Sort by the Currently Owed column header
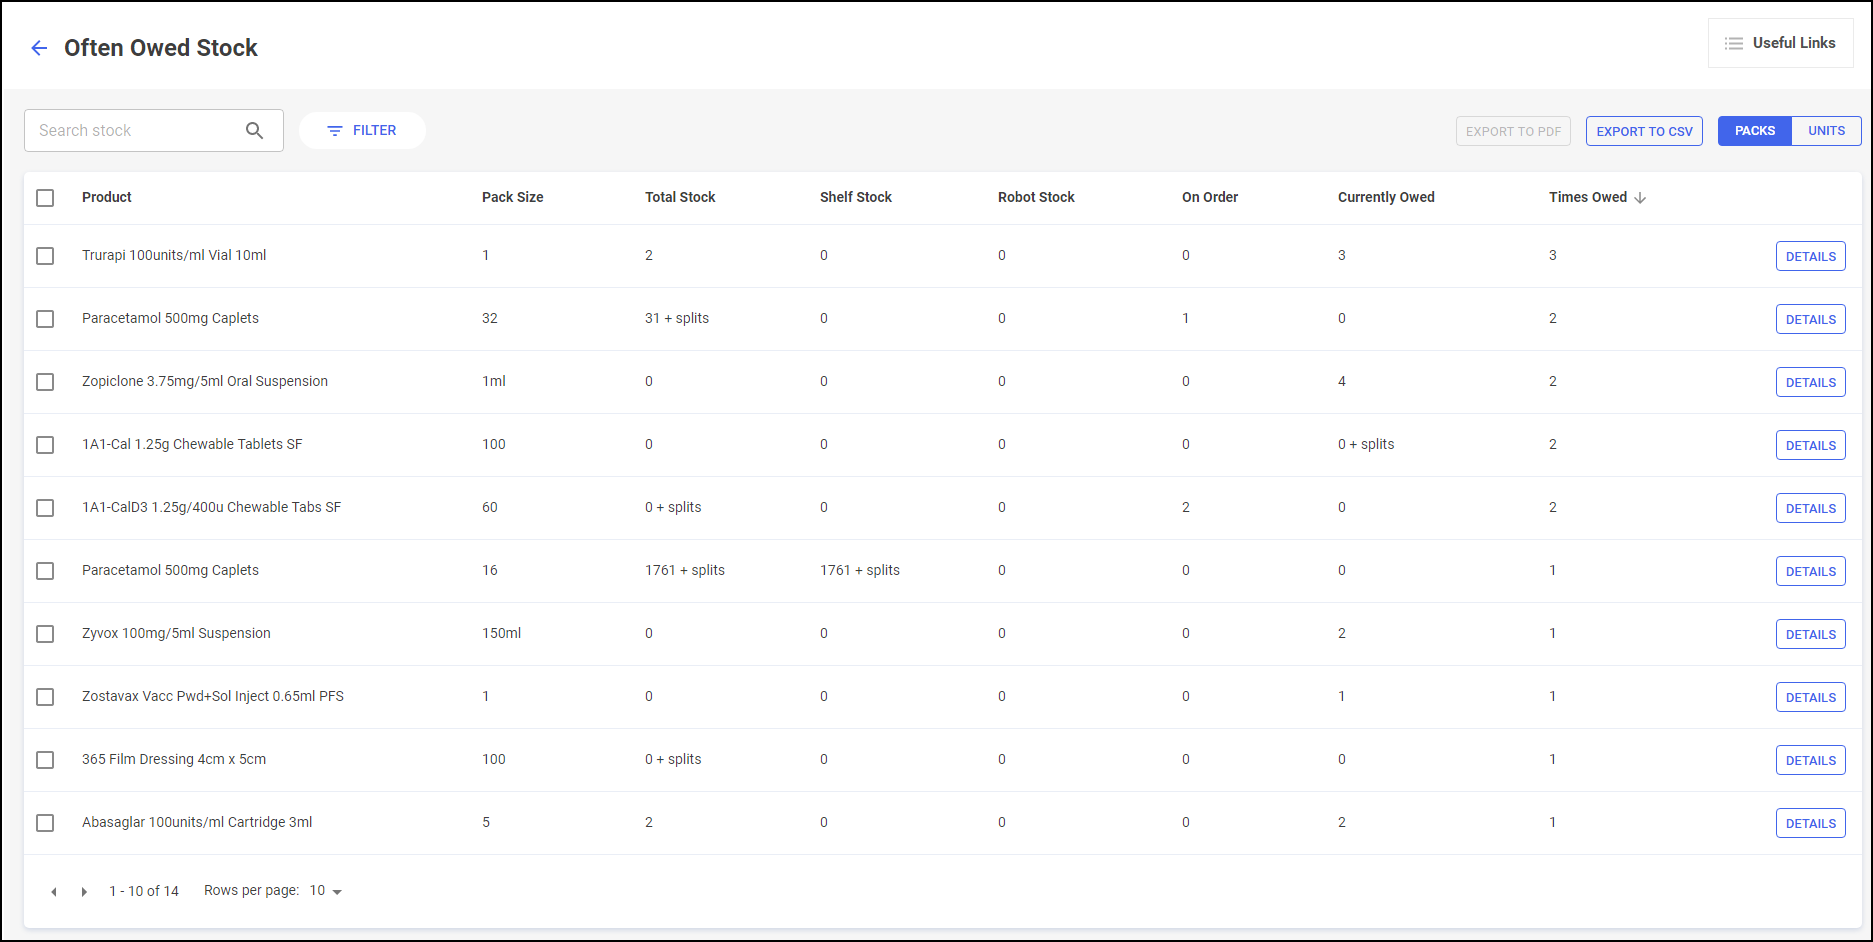The height and width of the screenshot is (942, 1873). (1386, 197)
